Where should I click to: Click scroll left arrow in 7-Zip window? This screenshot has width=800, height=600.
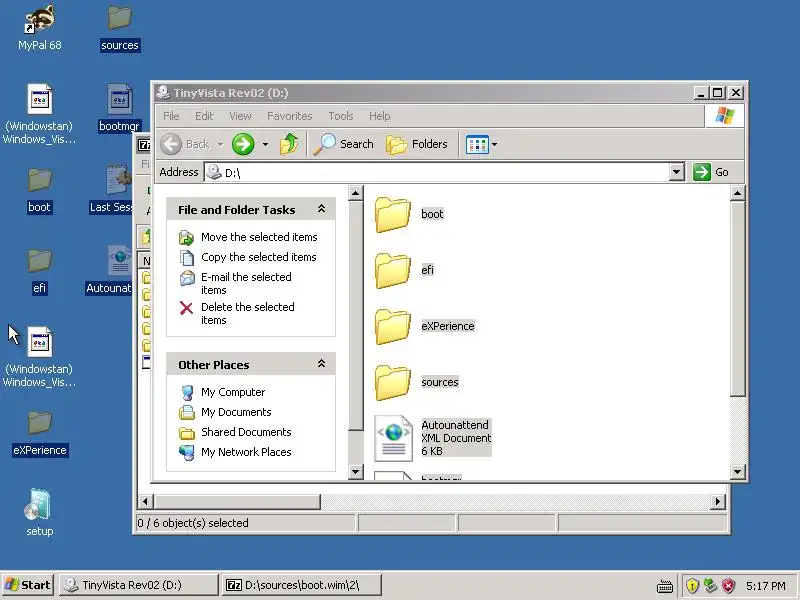click(x=145, y=502)
